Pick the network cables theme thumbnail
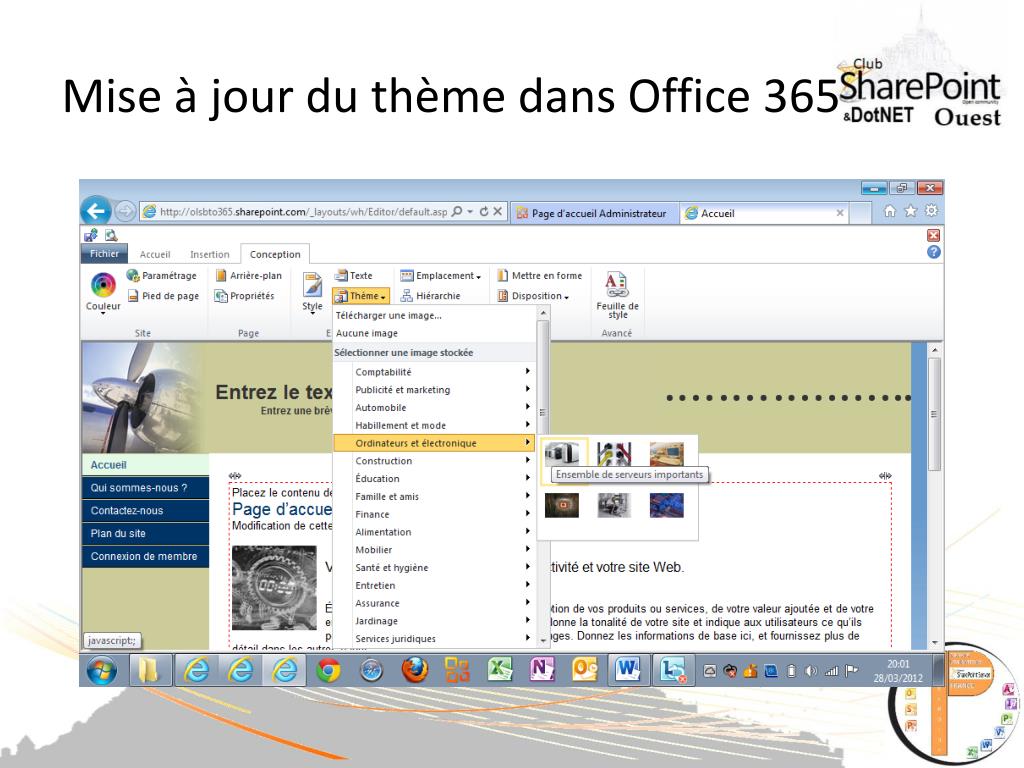 pos(614,453)
